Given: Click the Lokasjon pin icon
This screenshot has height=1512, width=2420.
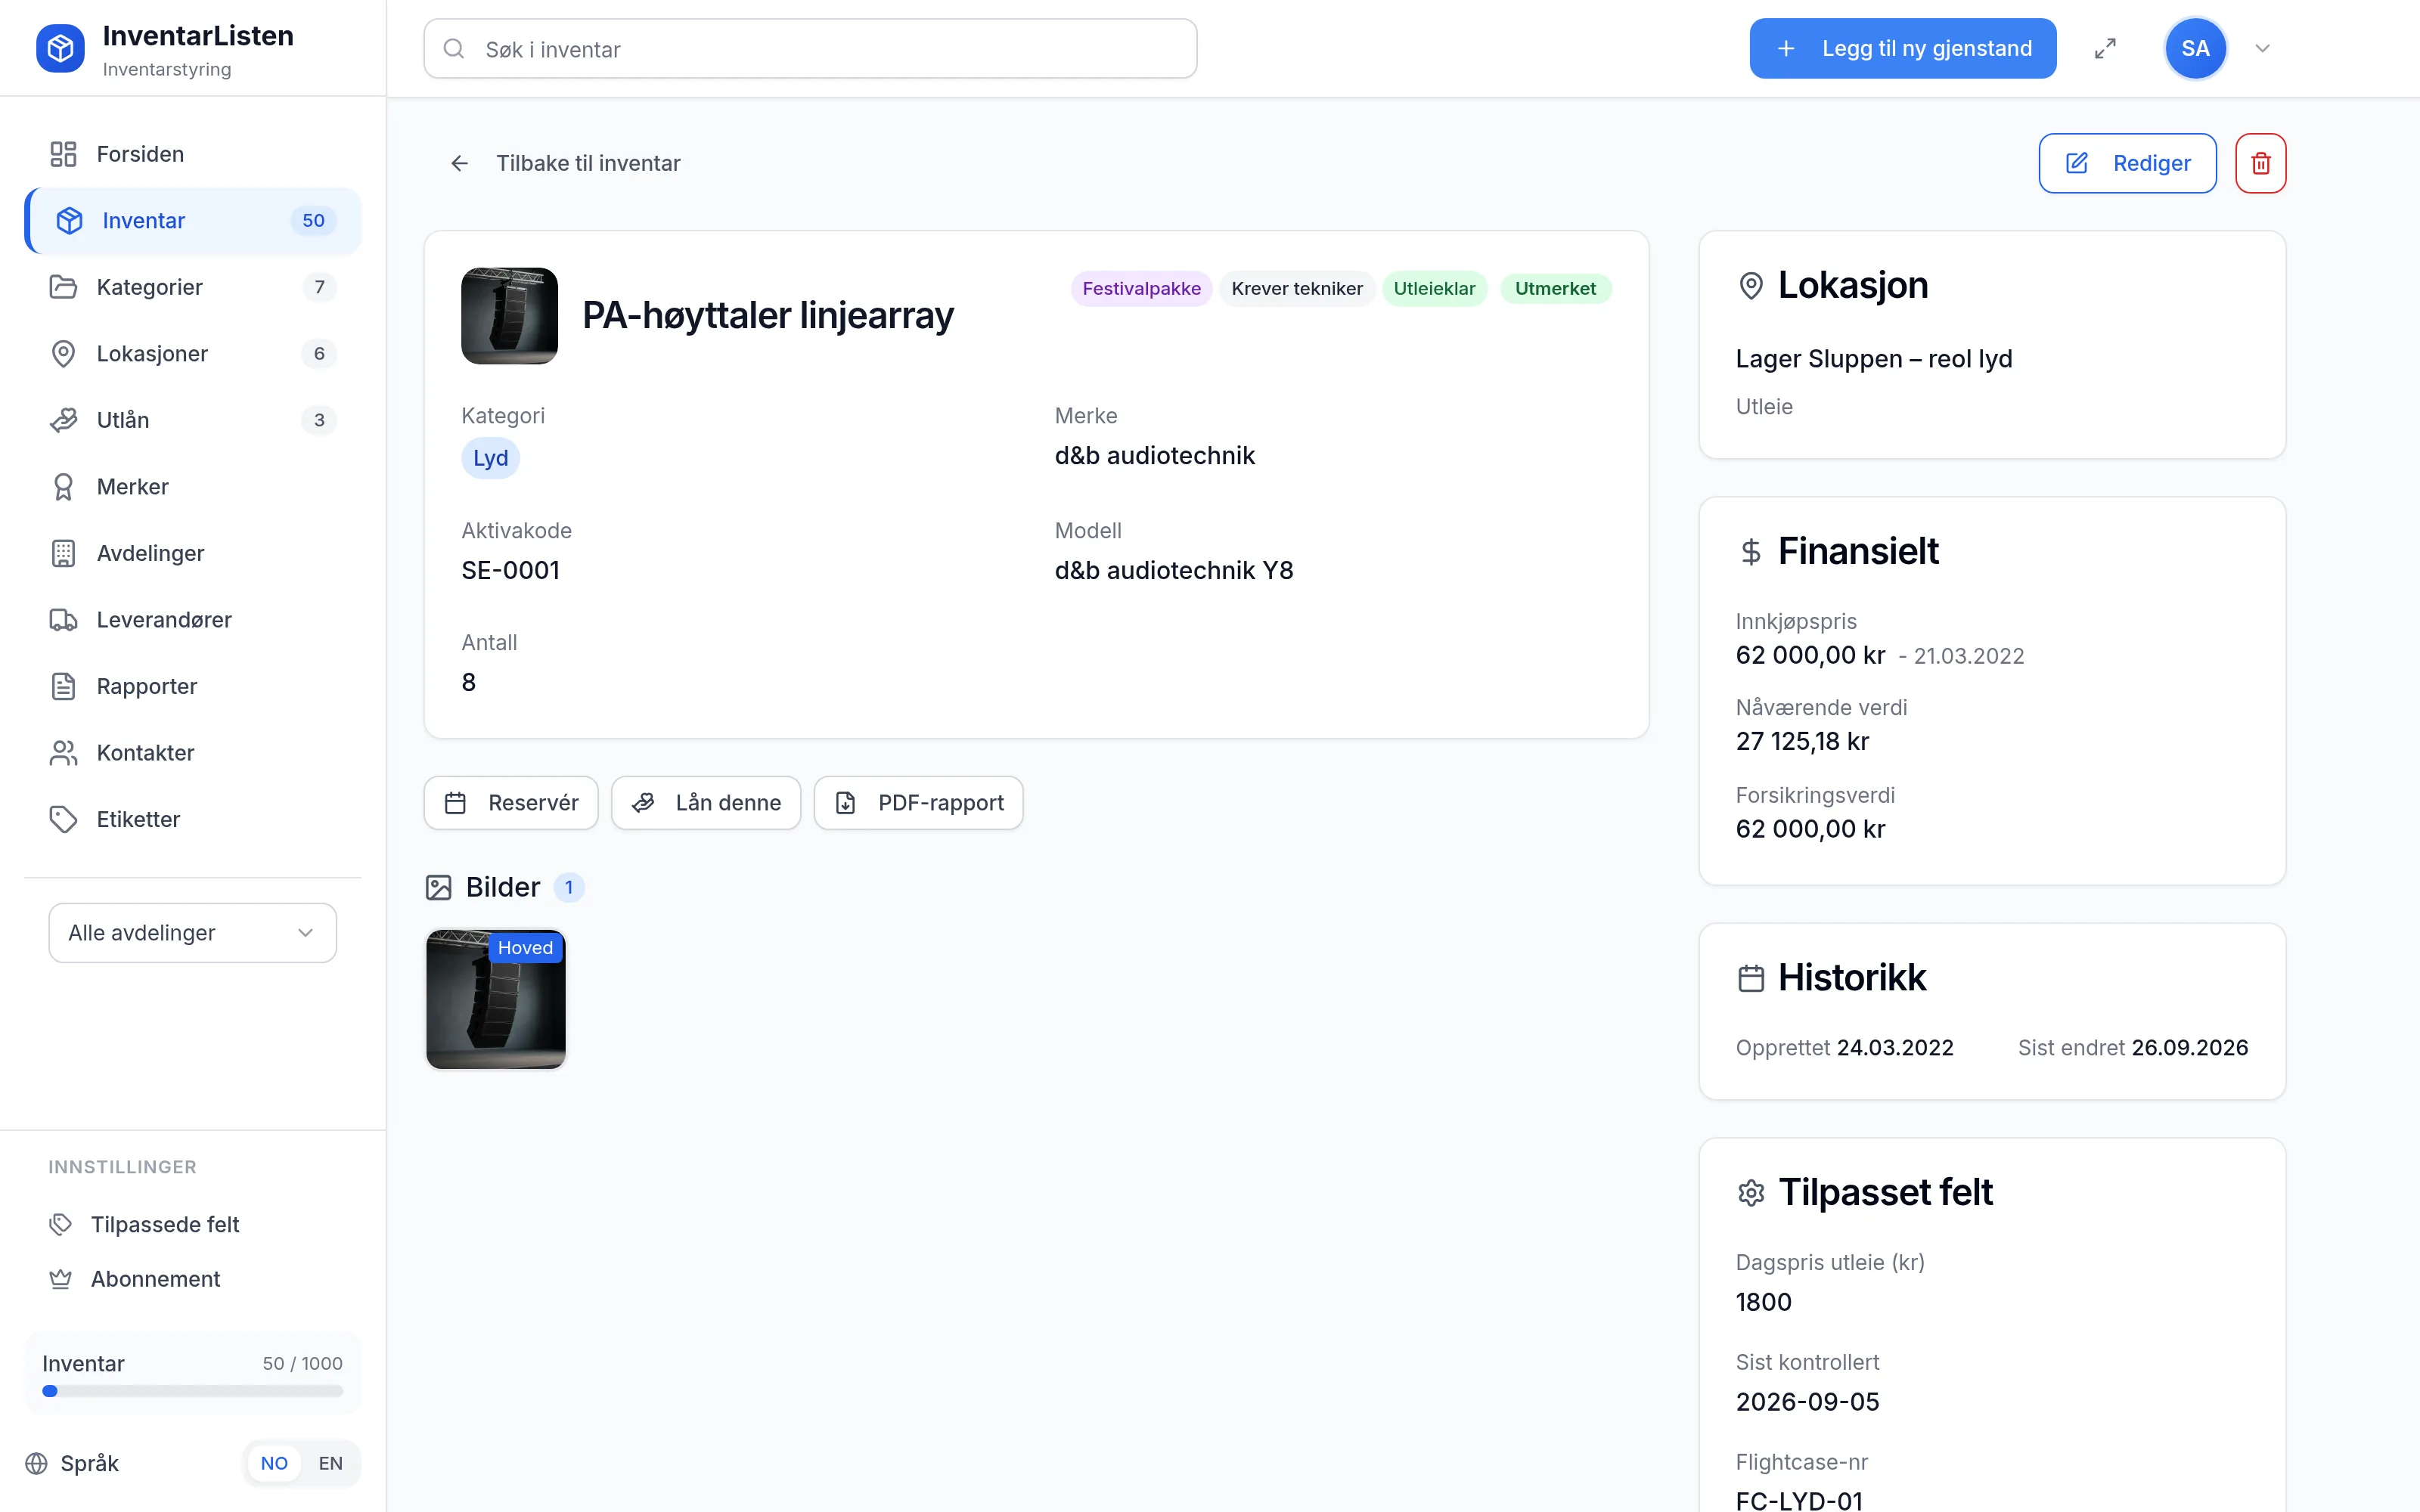Looking at the screenshot, I should (x=1751, y=286).
